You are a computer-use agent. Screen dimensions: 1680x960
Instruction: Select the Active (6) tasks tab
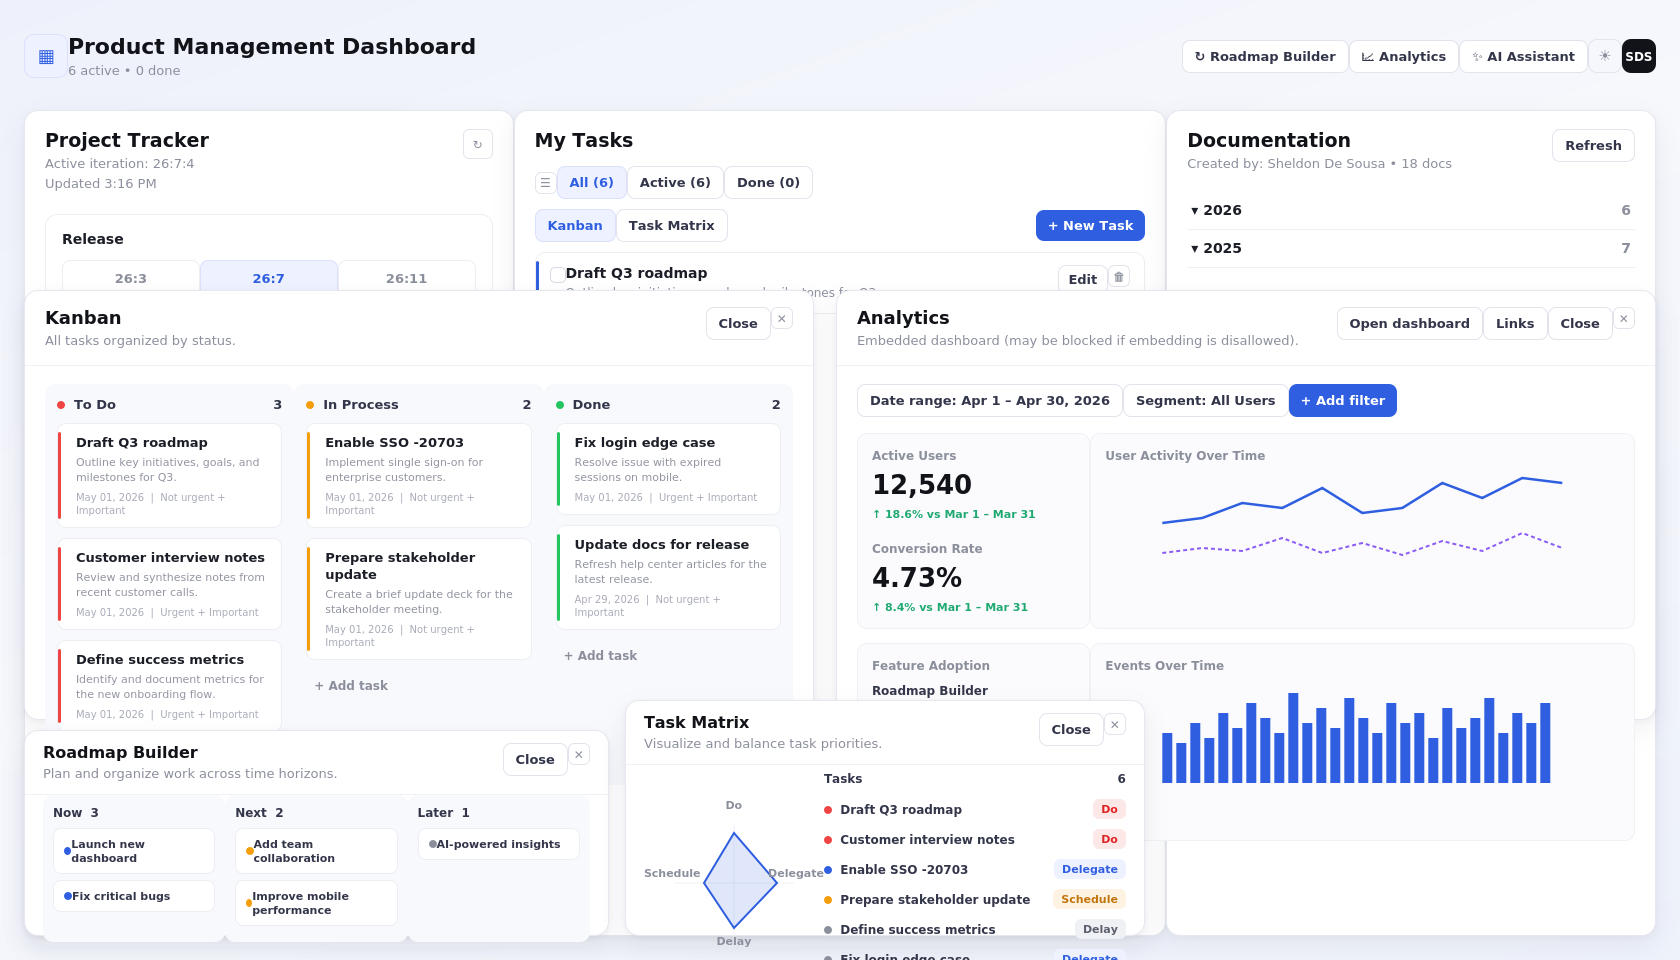pos(675,183)
